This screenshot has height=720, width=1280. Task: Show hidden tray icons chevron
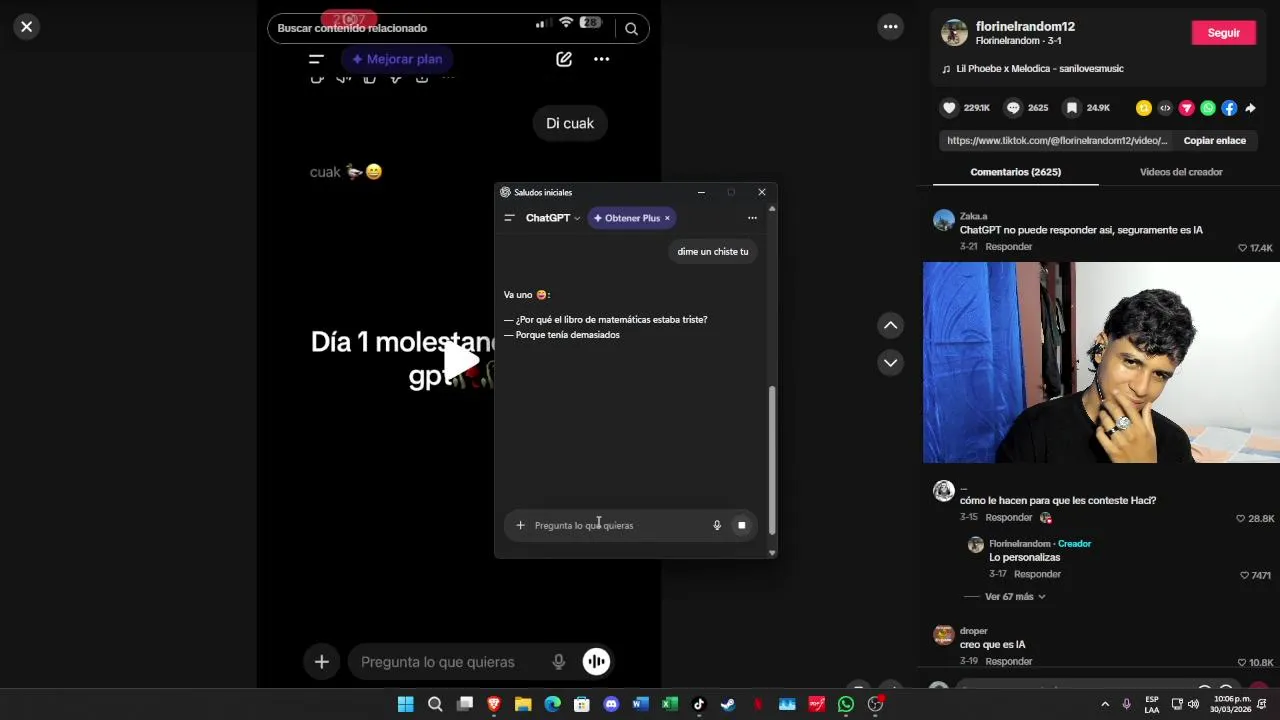(x=1105, y=704)
